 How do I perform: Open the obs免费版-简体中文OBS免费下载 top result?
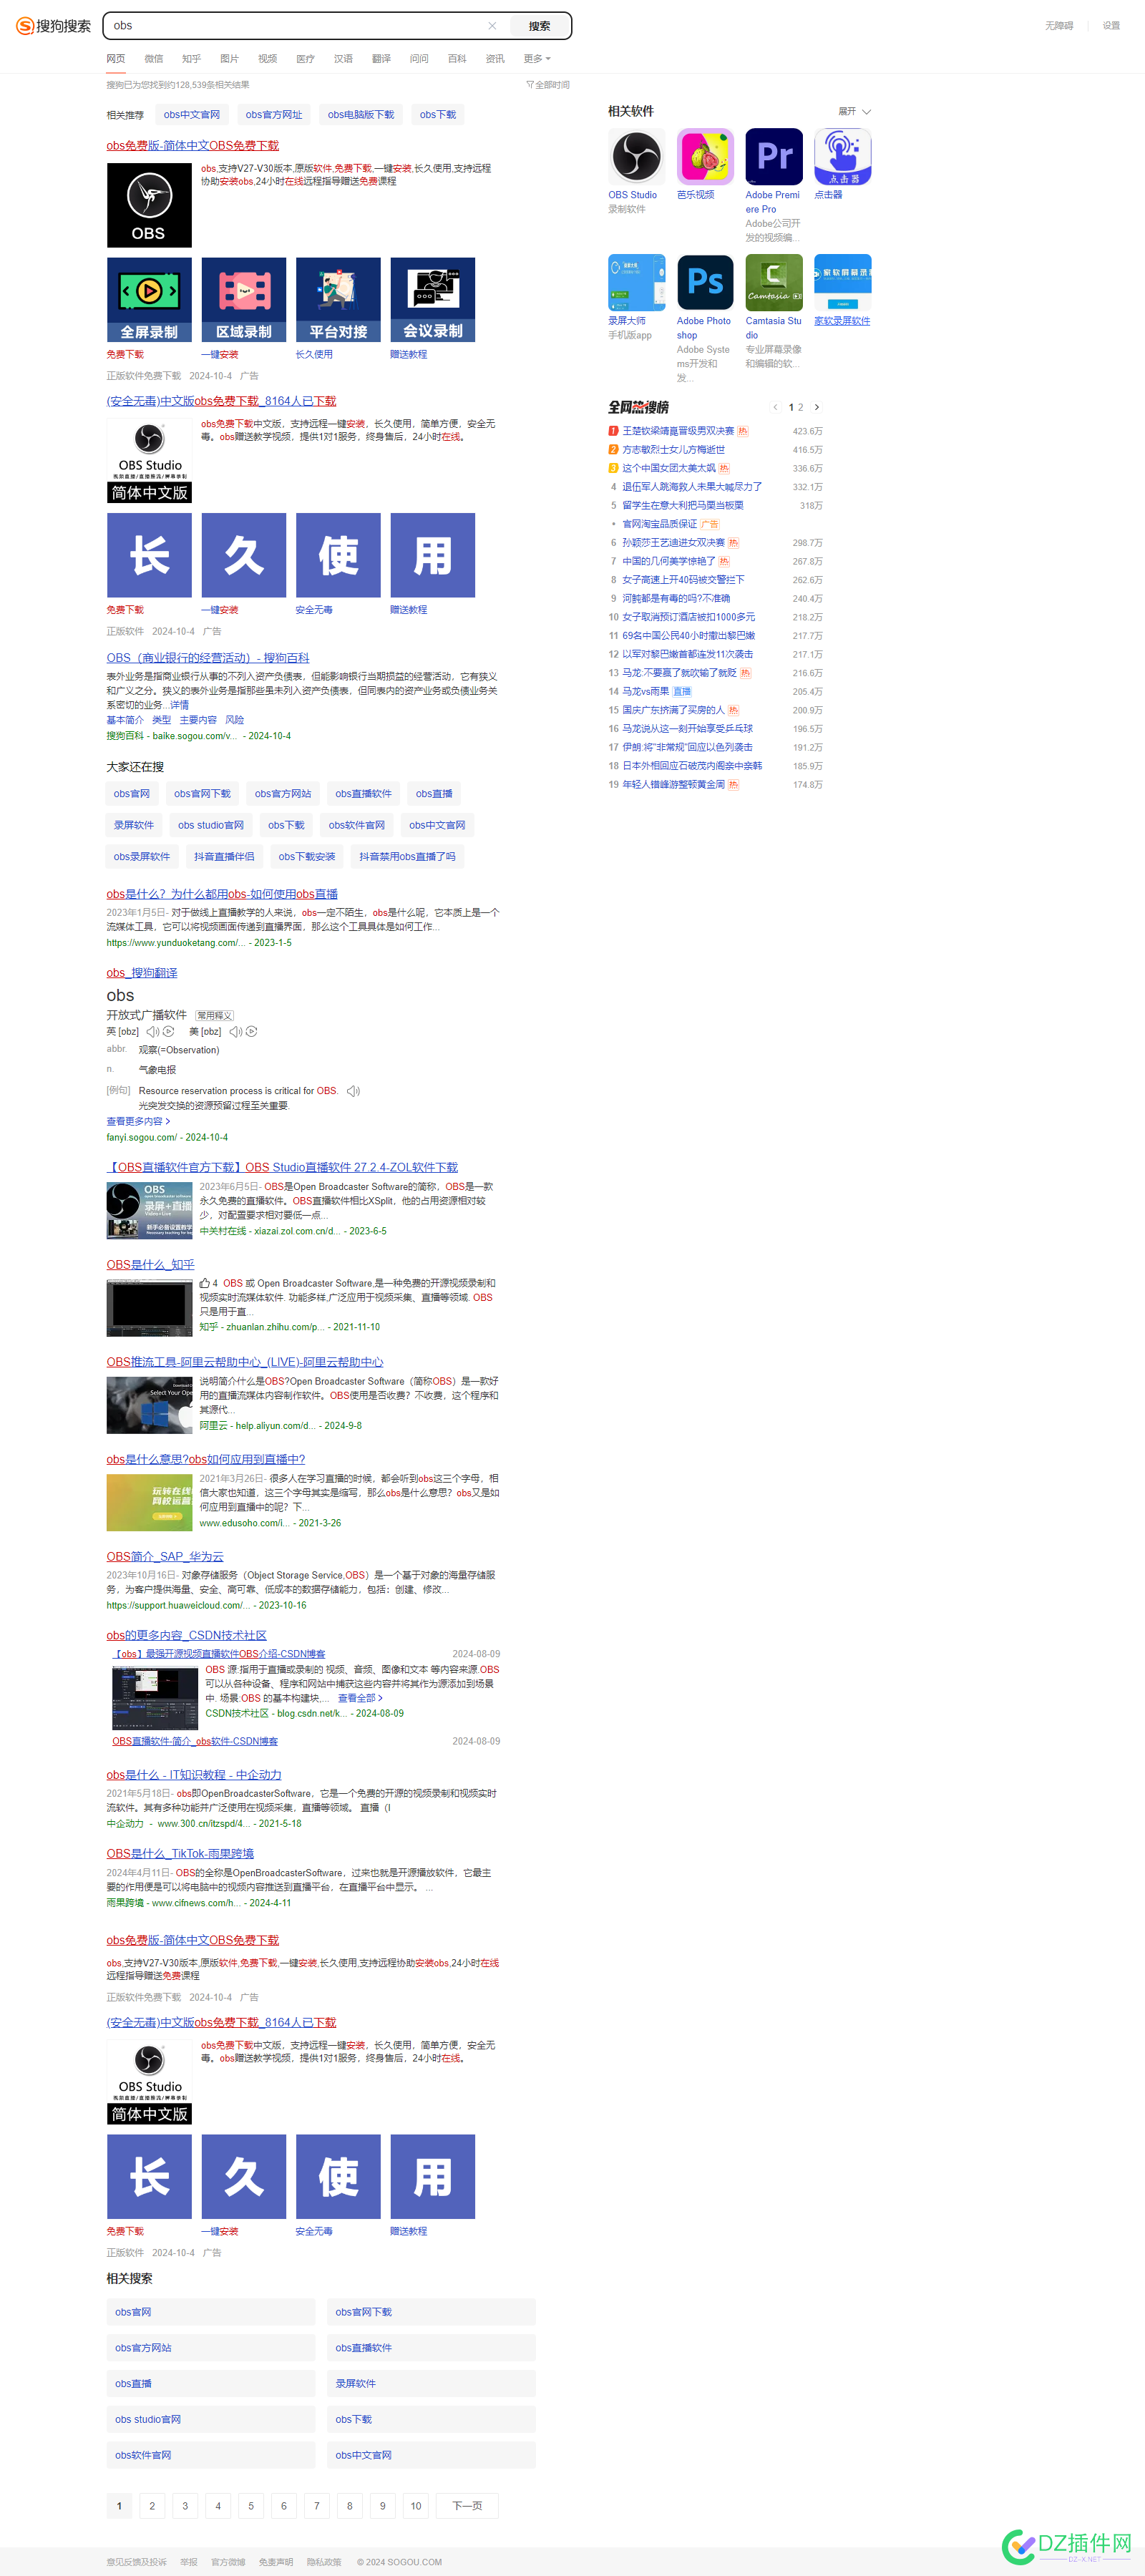click(193, 146)
